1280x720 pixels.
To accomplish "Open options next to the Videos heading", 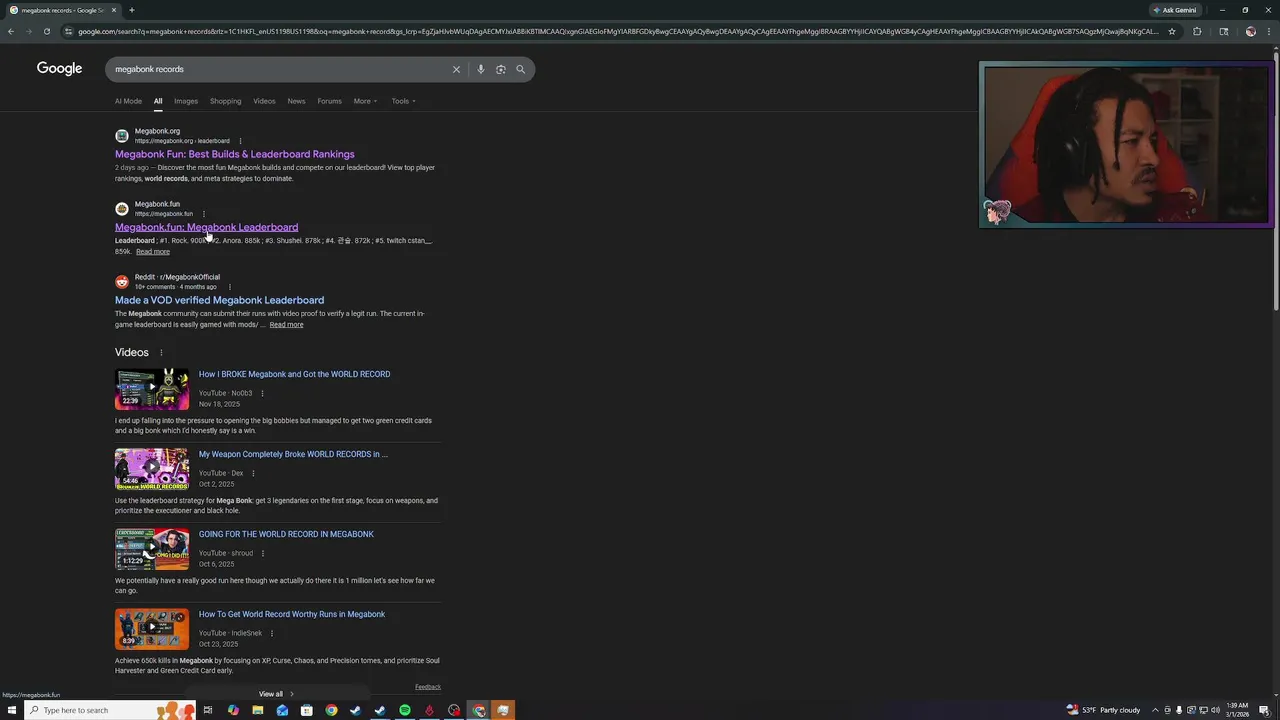I will [161, 353].
